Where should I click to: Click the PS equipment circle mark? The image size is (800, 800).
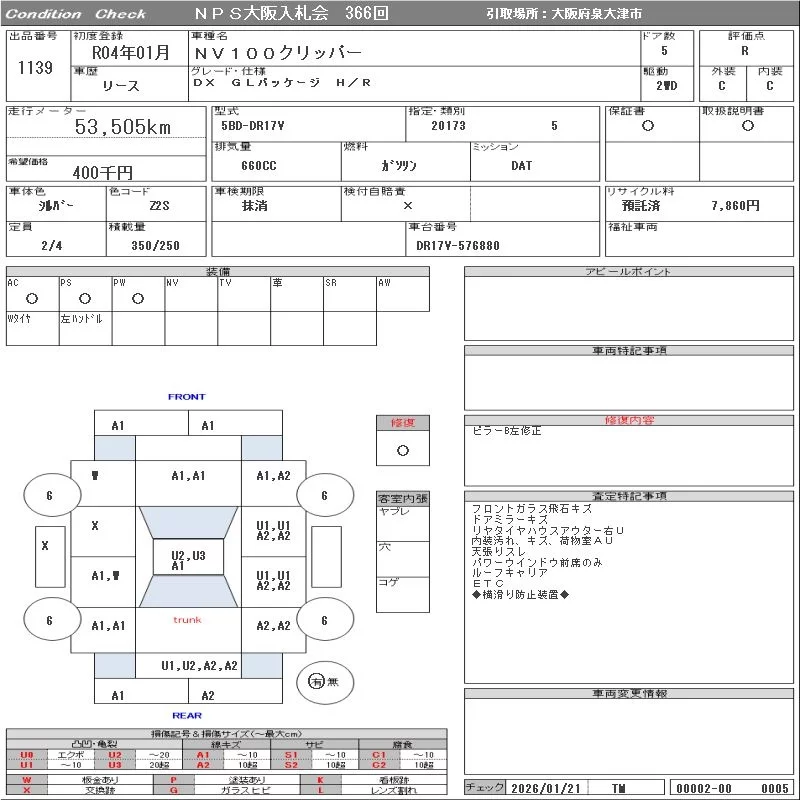85,299
